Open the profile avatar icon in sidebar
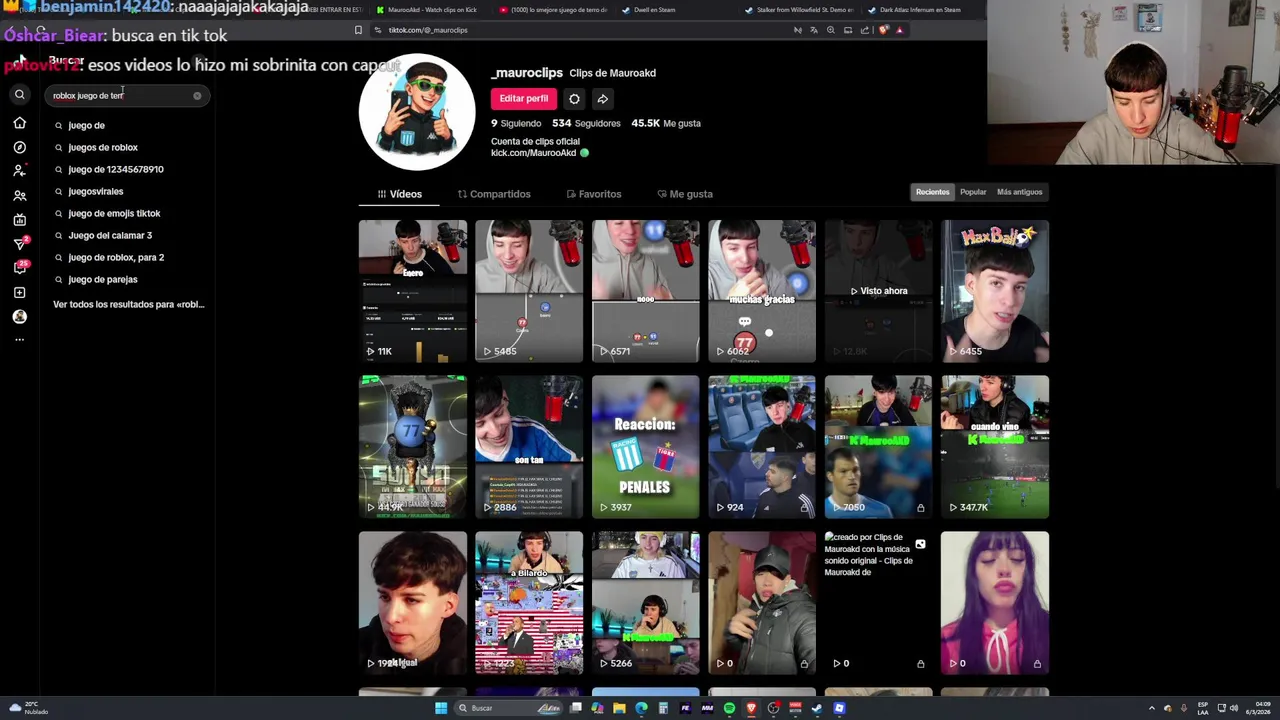The width and height of the screenshot is (1280, 720). tap(19, 316)
